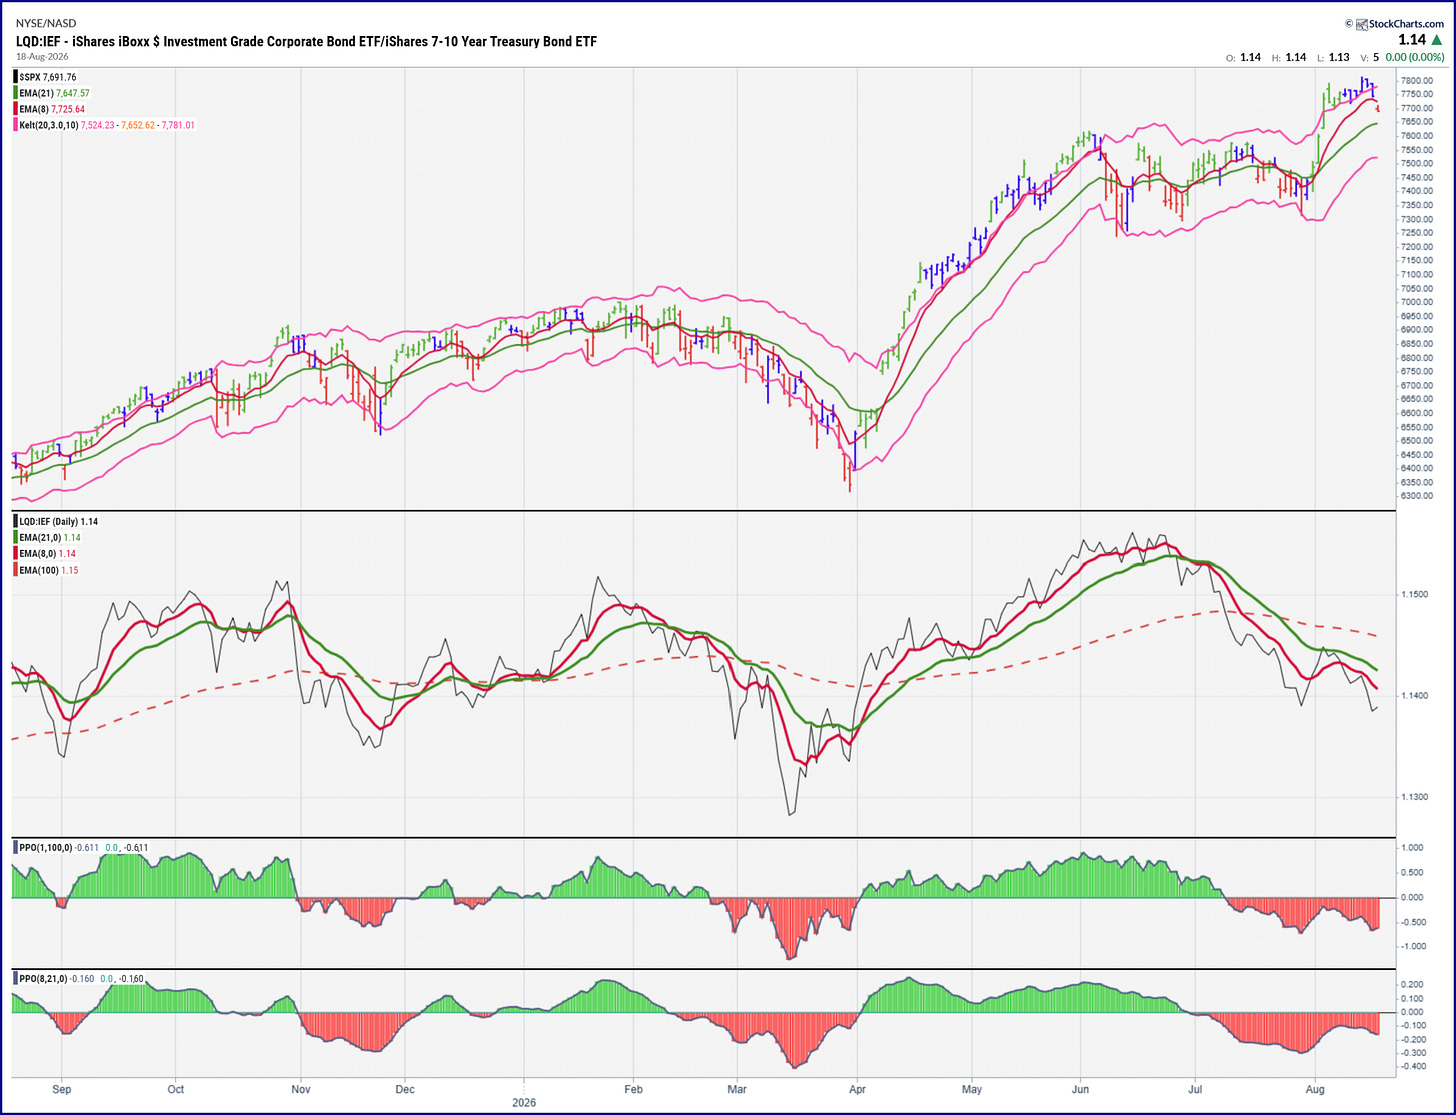Click the 6300 price axis label

(1415, 496)
